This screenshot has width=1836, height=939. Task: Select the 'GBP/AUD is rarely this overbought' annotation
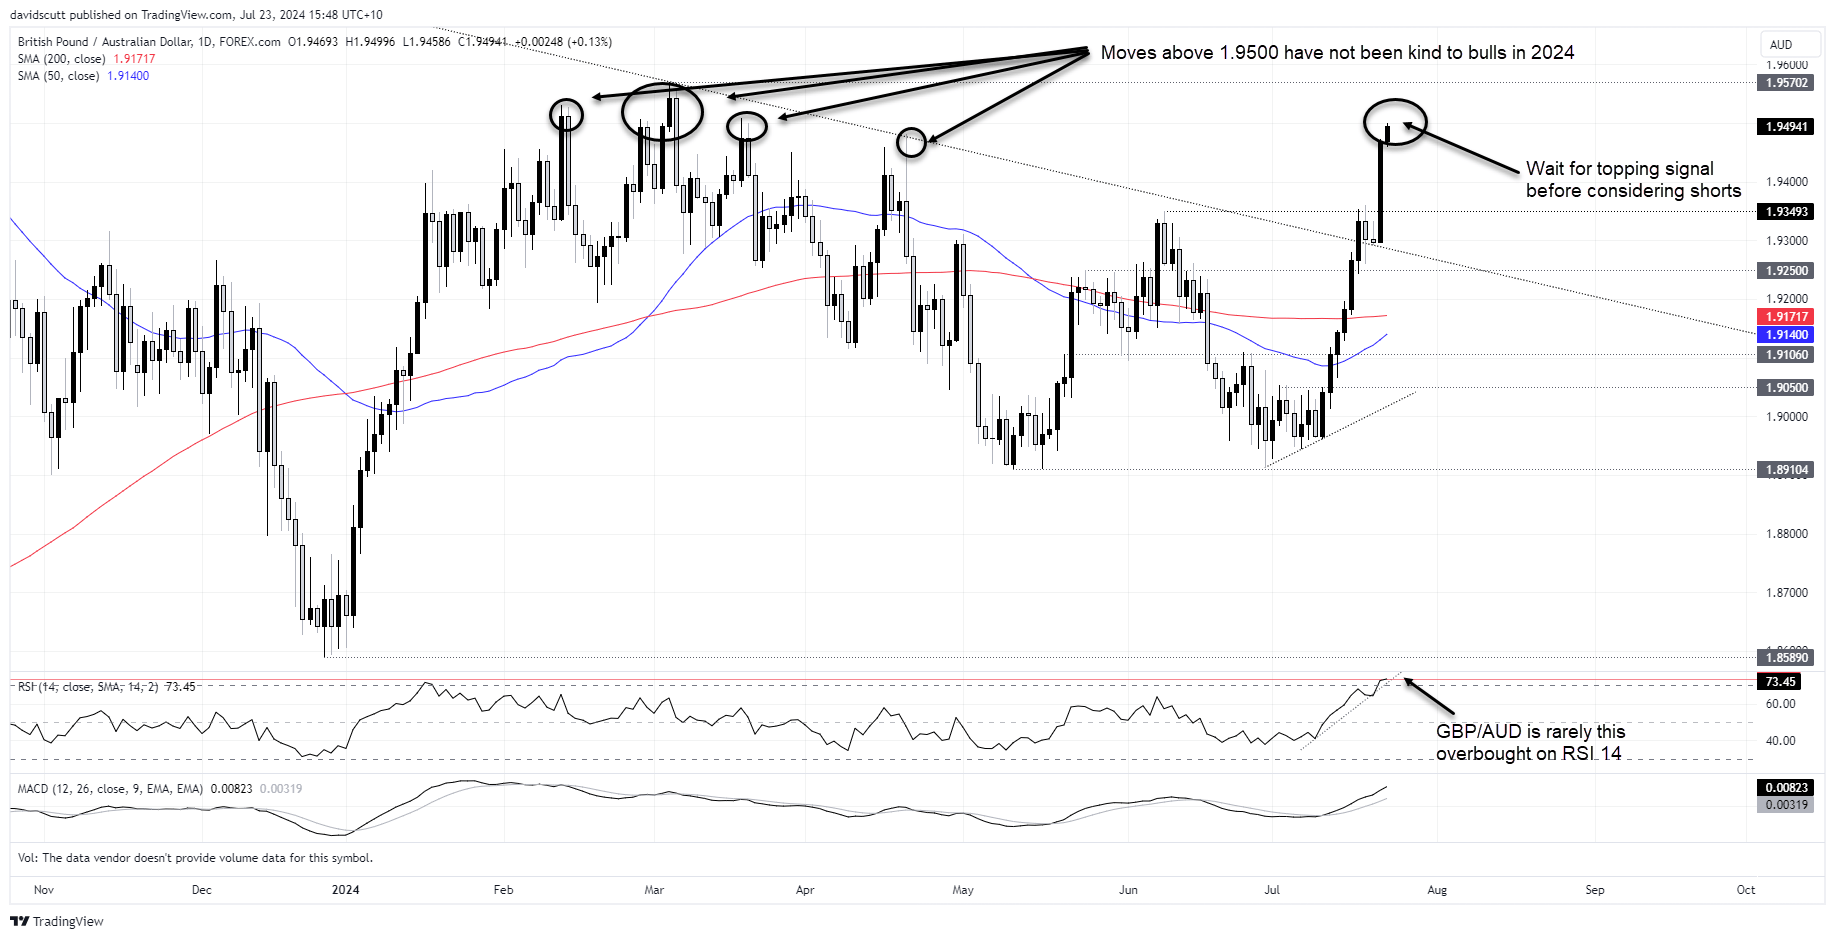pos(1531,743)
